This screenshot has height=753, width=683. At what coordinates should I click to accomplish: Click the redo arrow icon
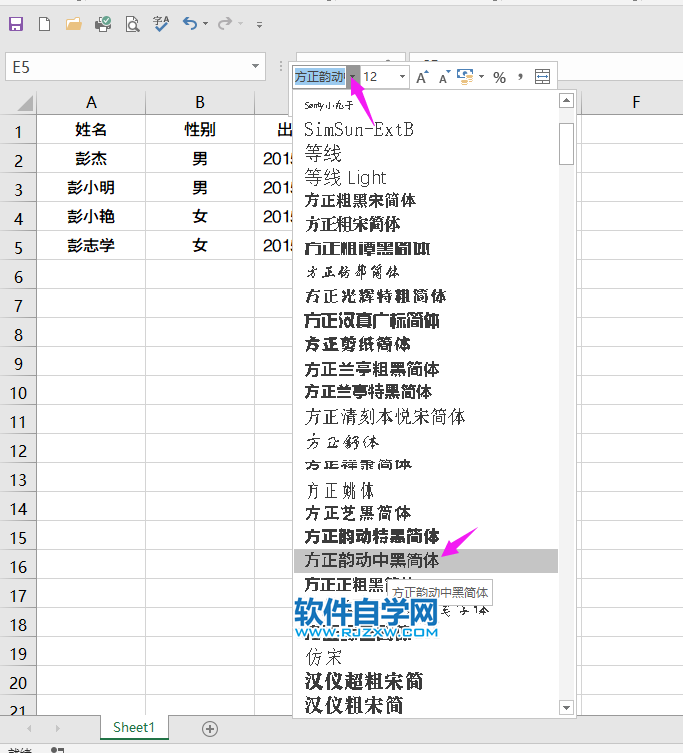click(x=225, y=23)
